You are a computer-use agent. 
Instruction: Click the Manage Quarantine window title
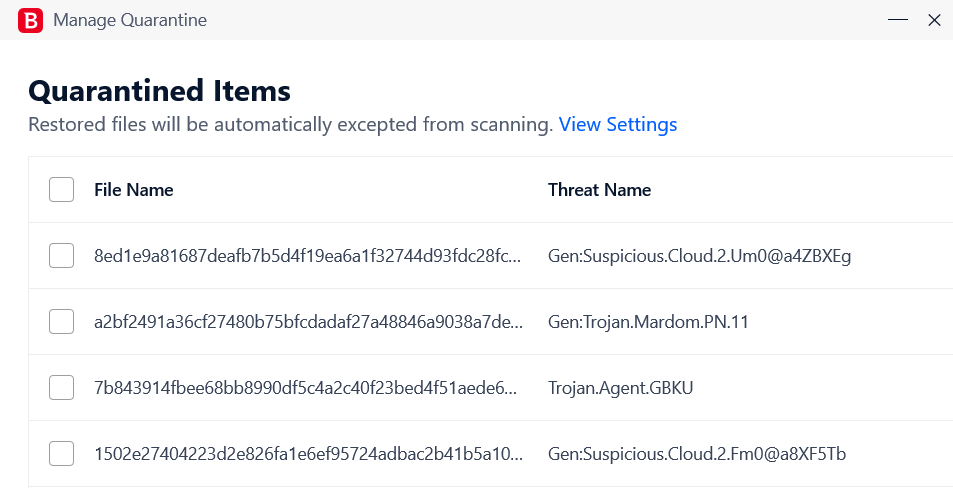tap(130, 20)
